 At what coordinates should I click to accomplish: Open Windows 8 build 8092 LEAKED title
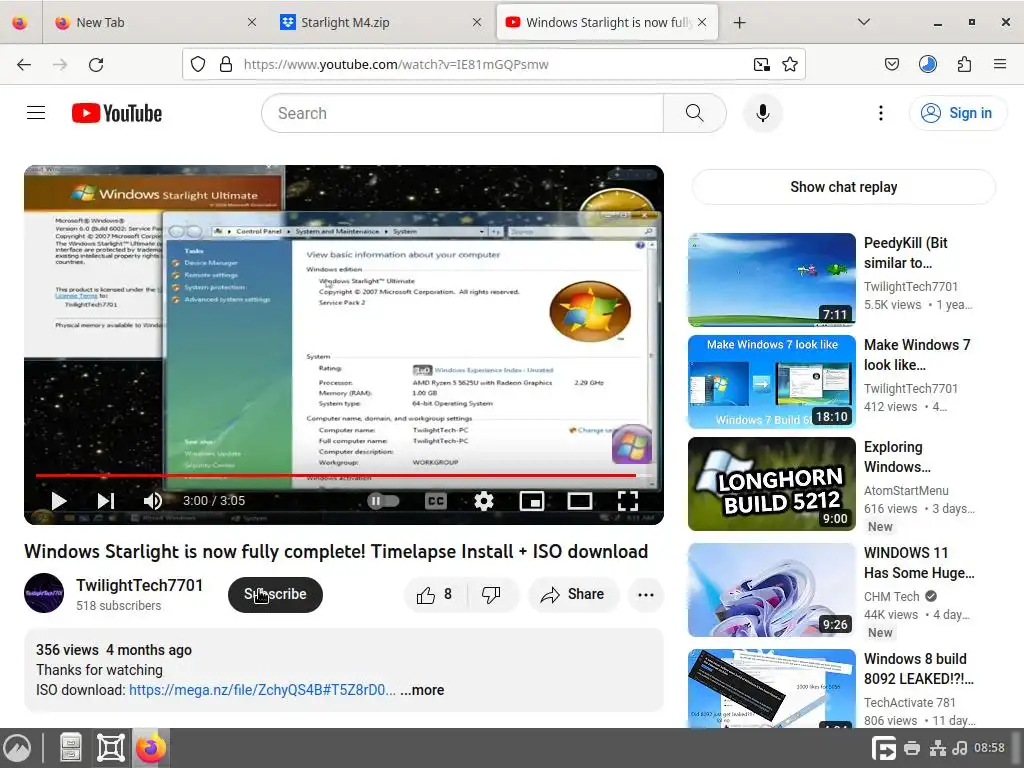tap(918, 669)
